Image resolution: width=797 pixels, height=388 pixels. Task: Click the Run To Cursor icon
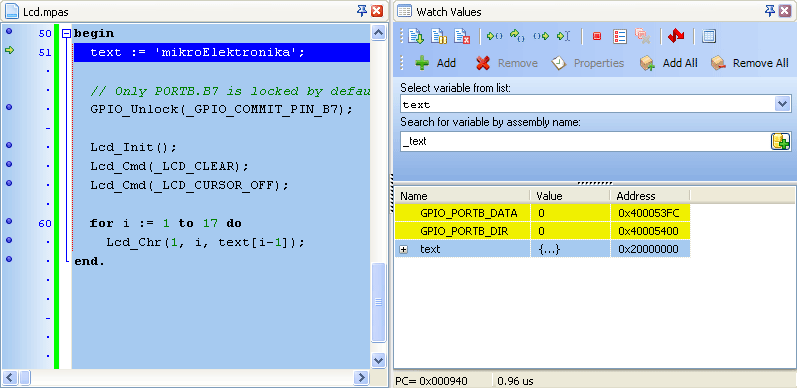(x=564, y=36)
